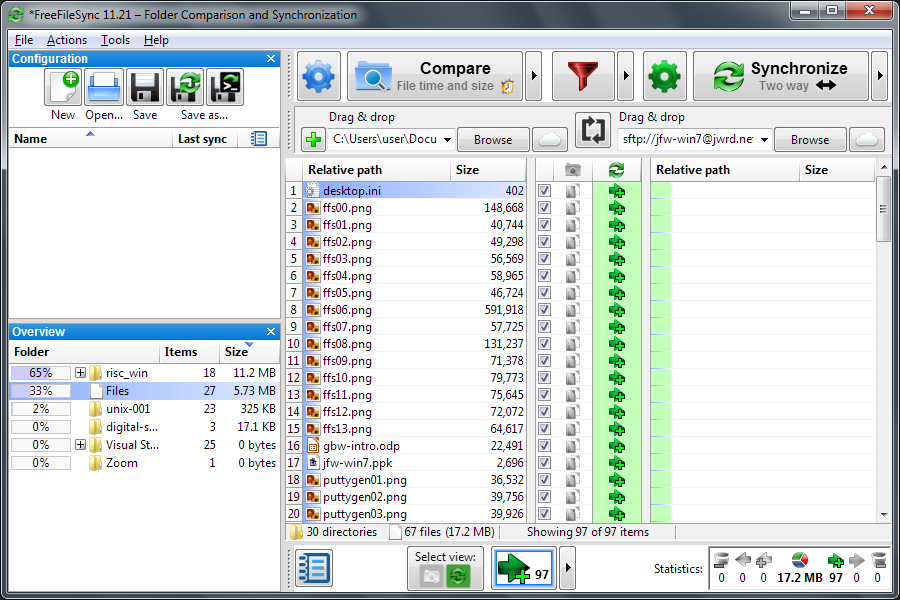The image size is (900, 600).
Task: Open the Tools menu
Action: (115, 40)
